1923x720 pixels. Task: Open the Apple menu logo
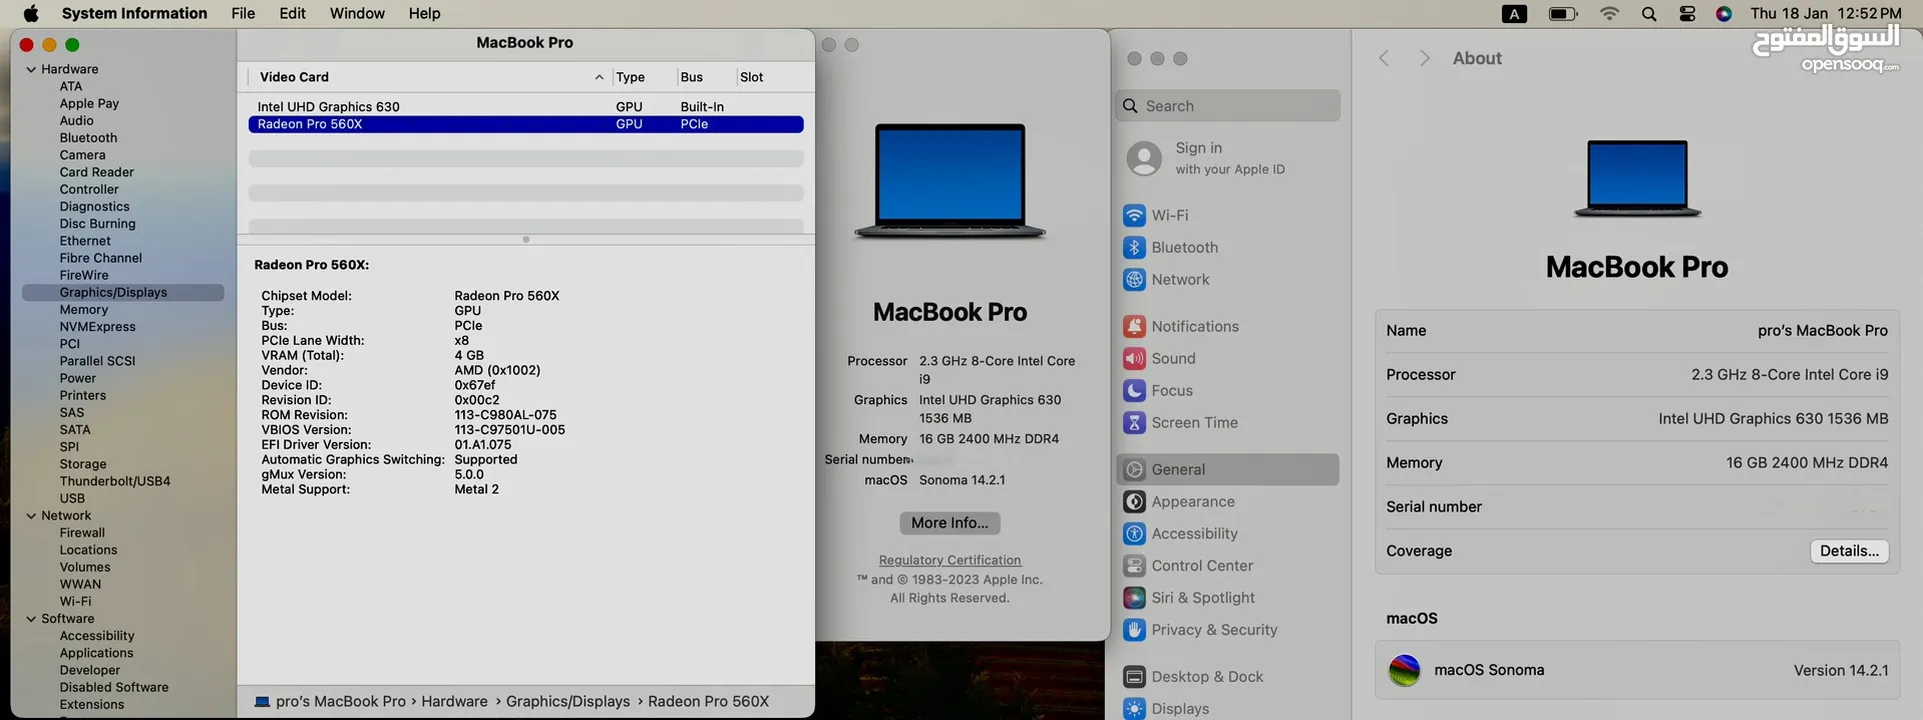30,13
